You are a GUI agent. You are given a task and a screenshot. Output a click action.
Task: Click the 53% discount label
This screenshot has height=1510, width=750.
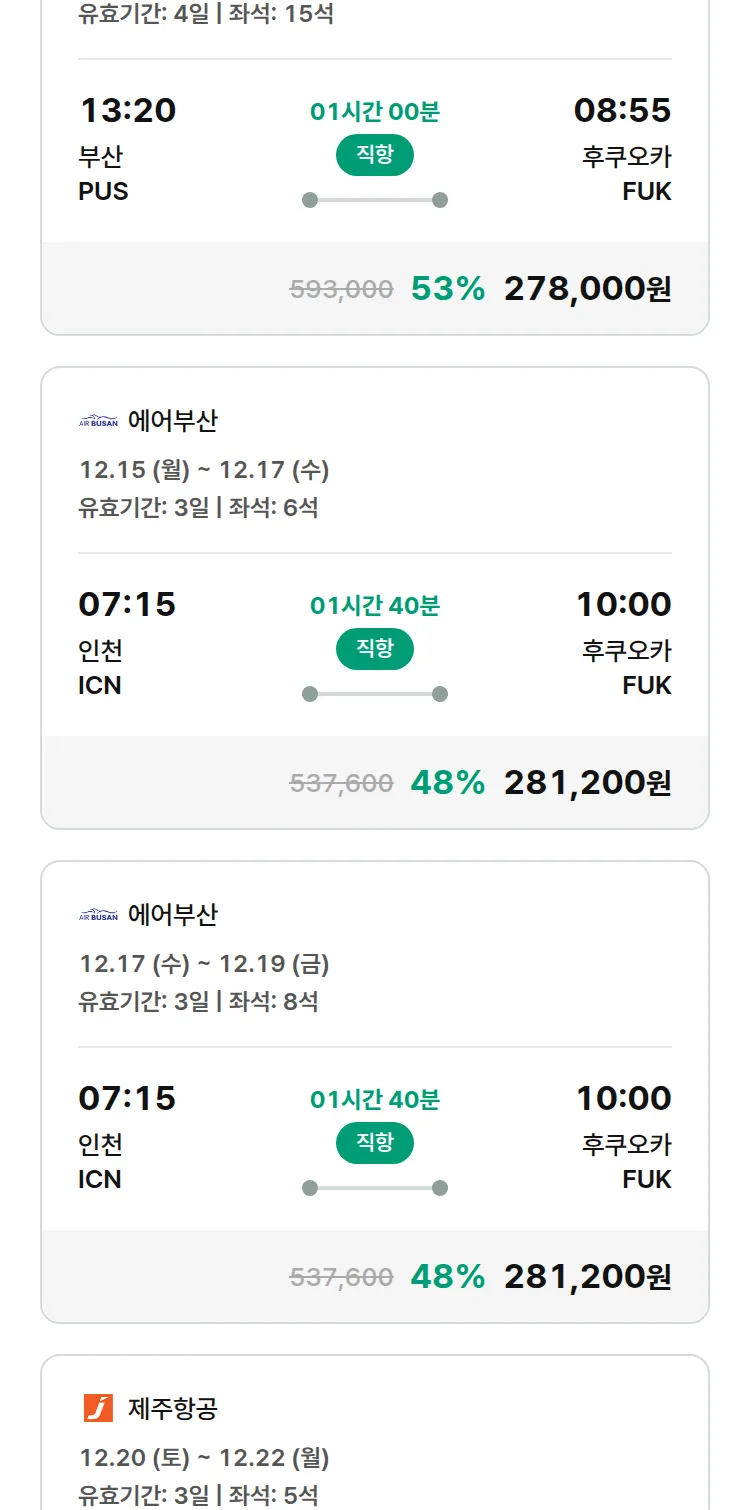point(447,289)
